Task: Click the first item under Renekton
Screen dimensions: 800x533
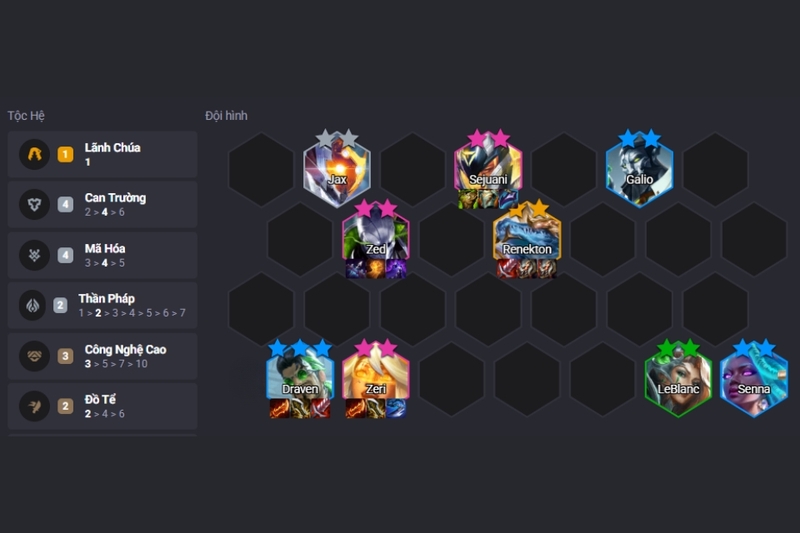Action: 507,269
